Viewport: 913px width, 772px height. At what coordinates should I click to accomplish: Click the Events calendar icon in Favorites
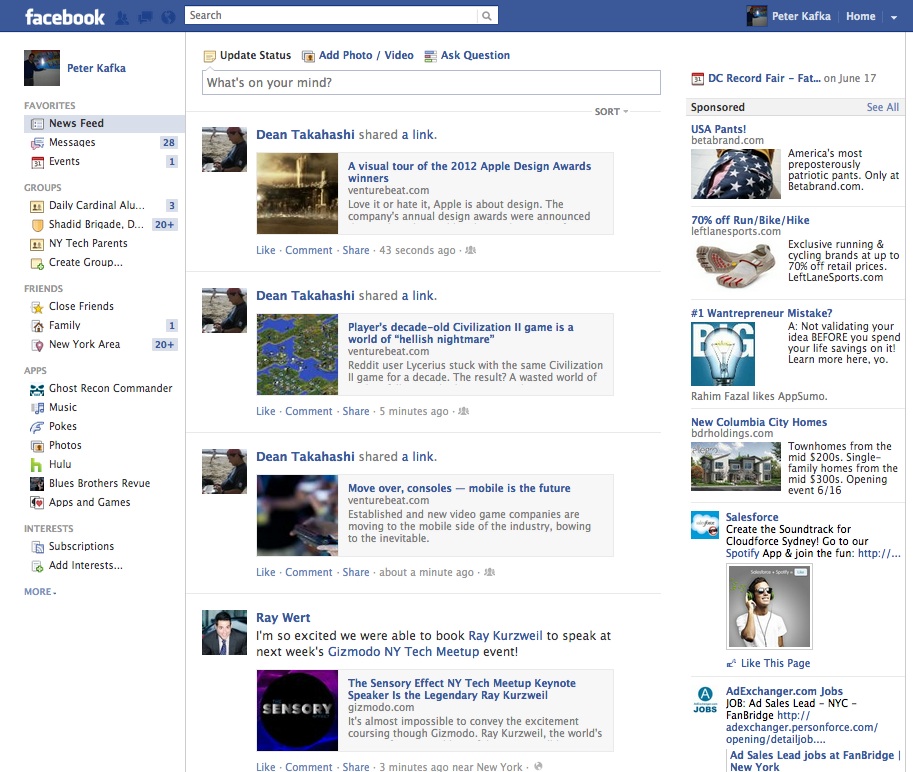point(37,162)
